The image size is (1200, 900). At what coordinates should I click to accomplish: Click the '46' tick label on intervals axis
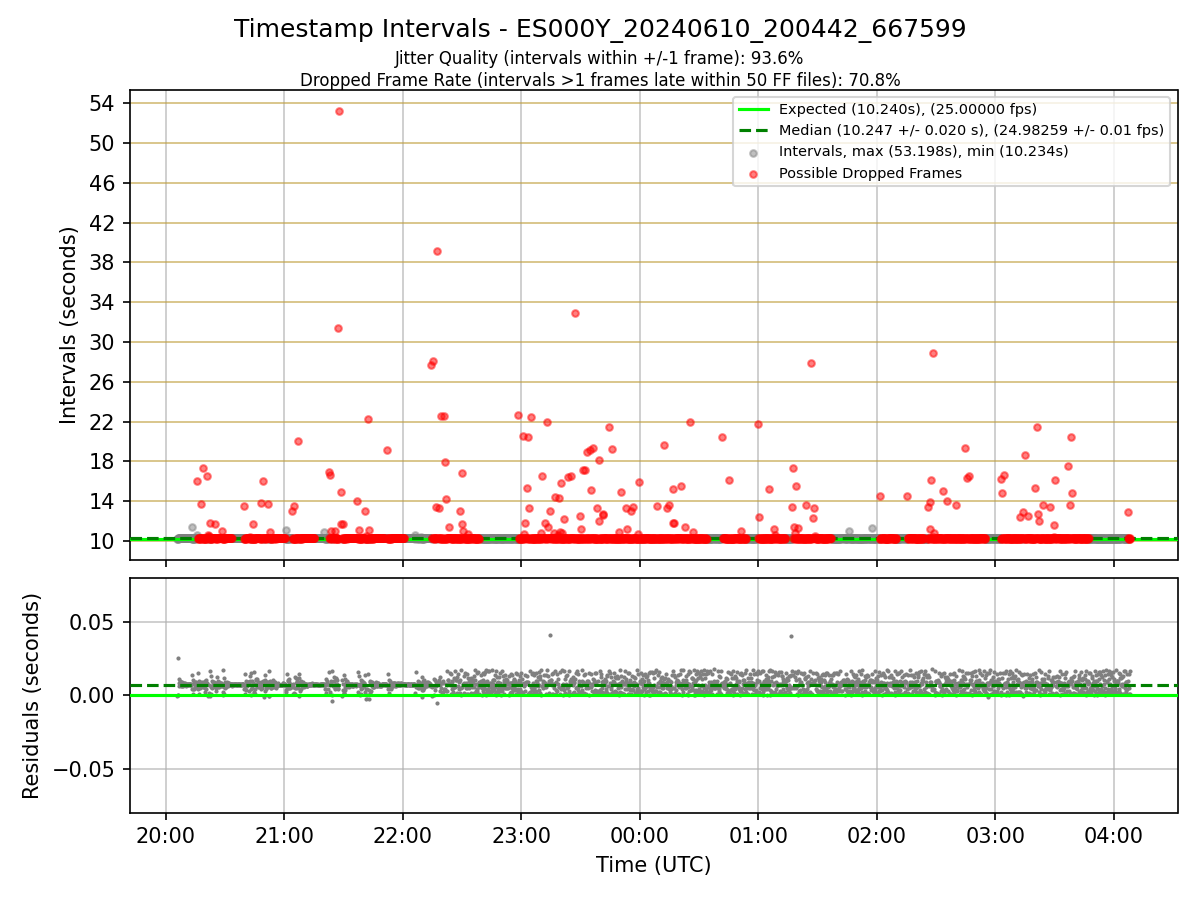click(x=104, y=183)
